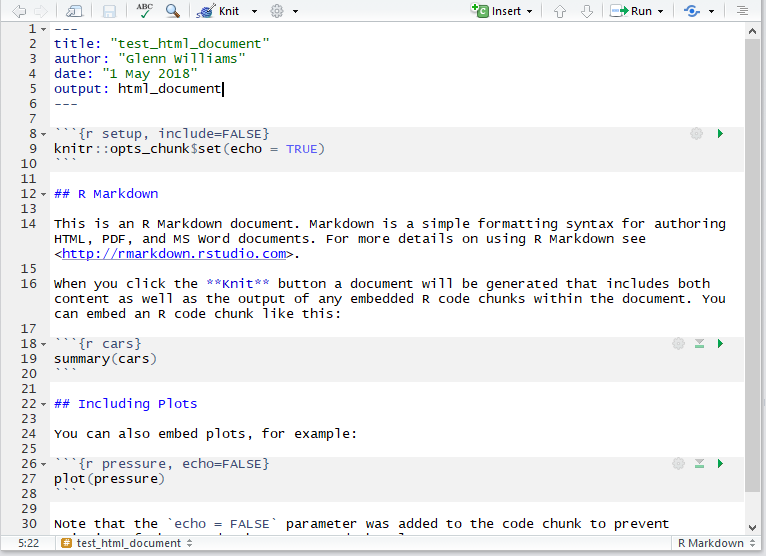Run the setup chunk
The height and width of the screenshot is (556, 766).
pyautogui.click(x=720, y=133)
